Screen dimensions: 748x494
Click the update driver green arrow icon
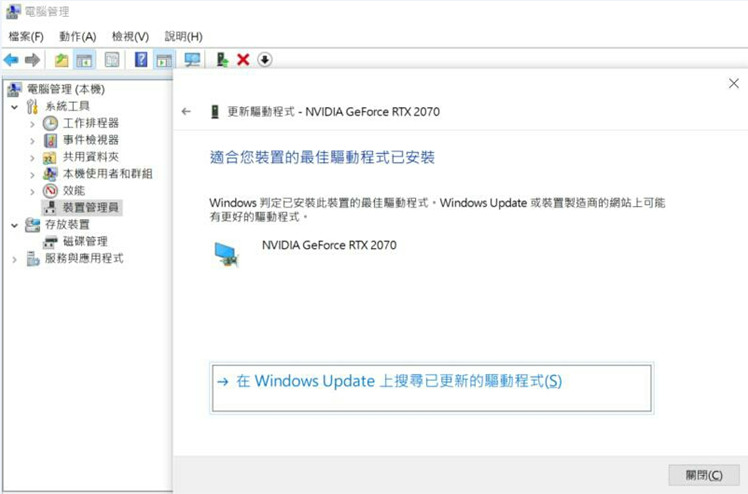[x=222, y=60]
